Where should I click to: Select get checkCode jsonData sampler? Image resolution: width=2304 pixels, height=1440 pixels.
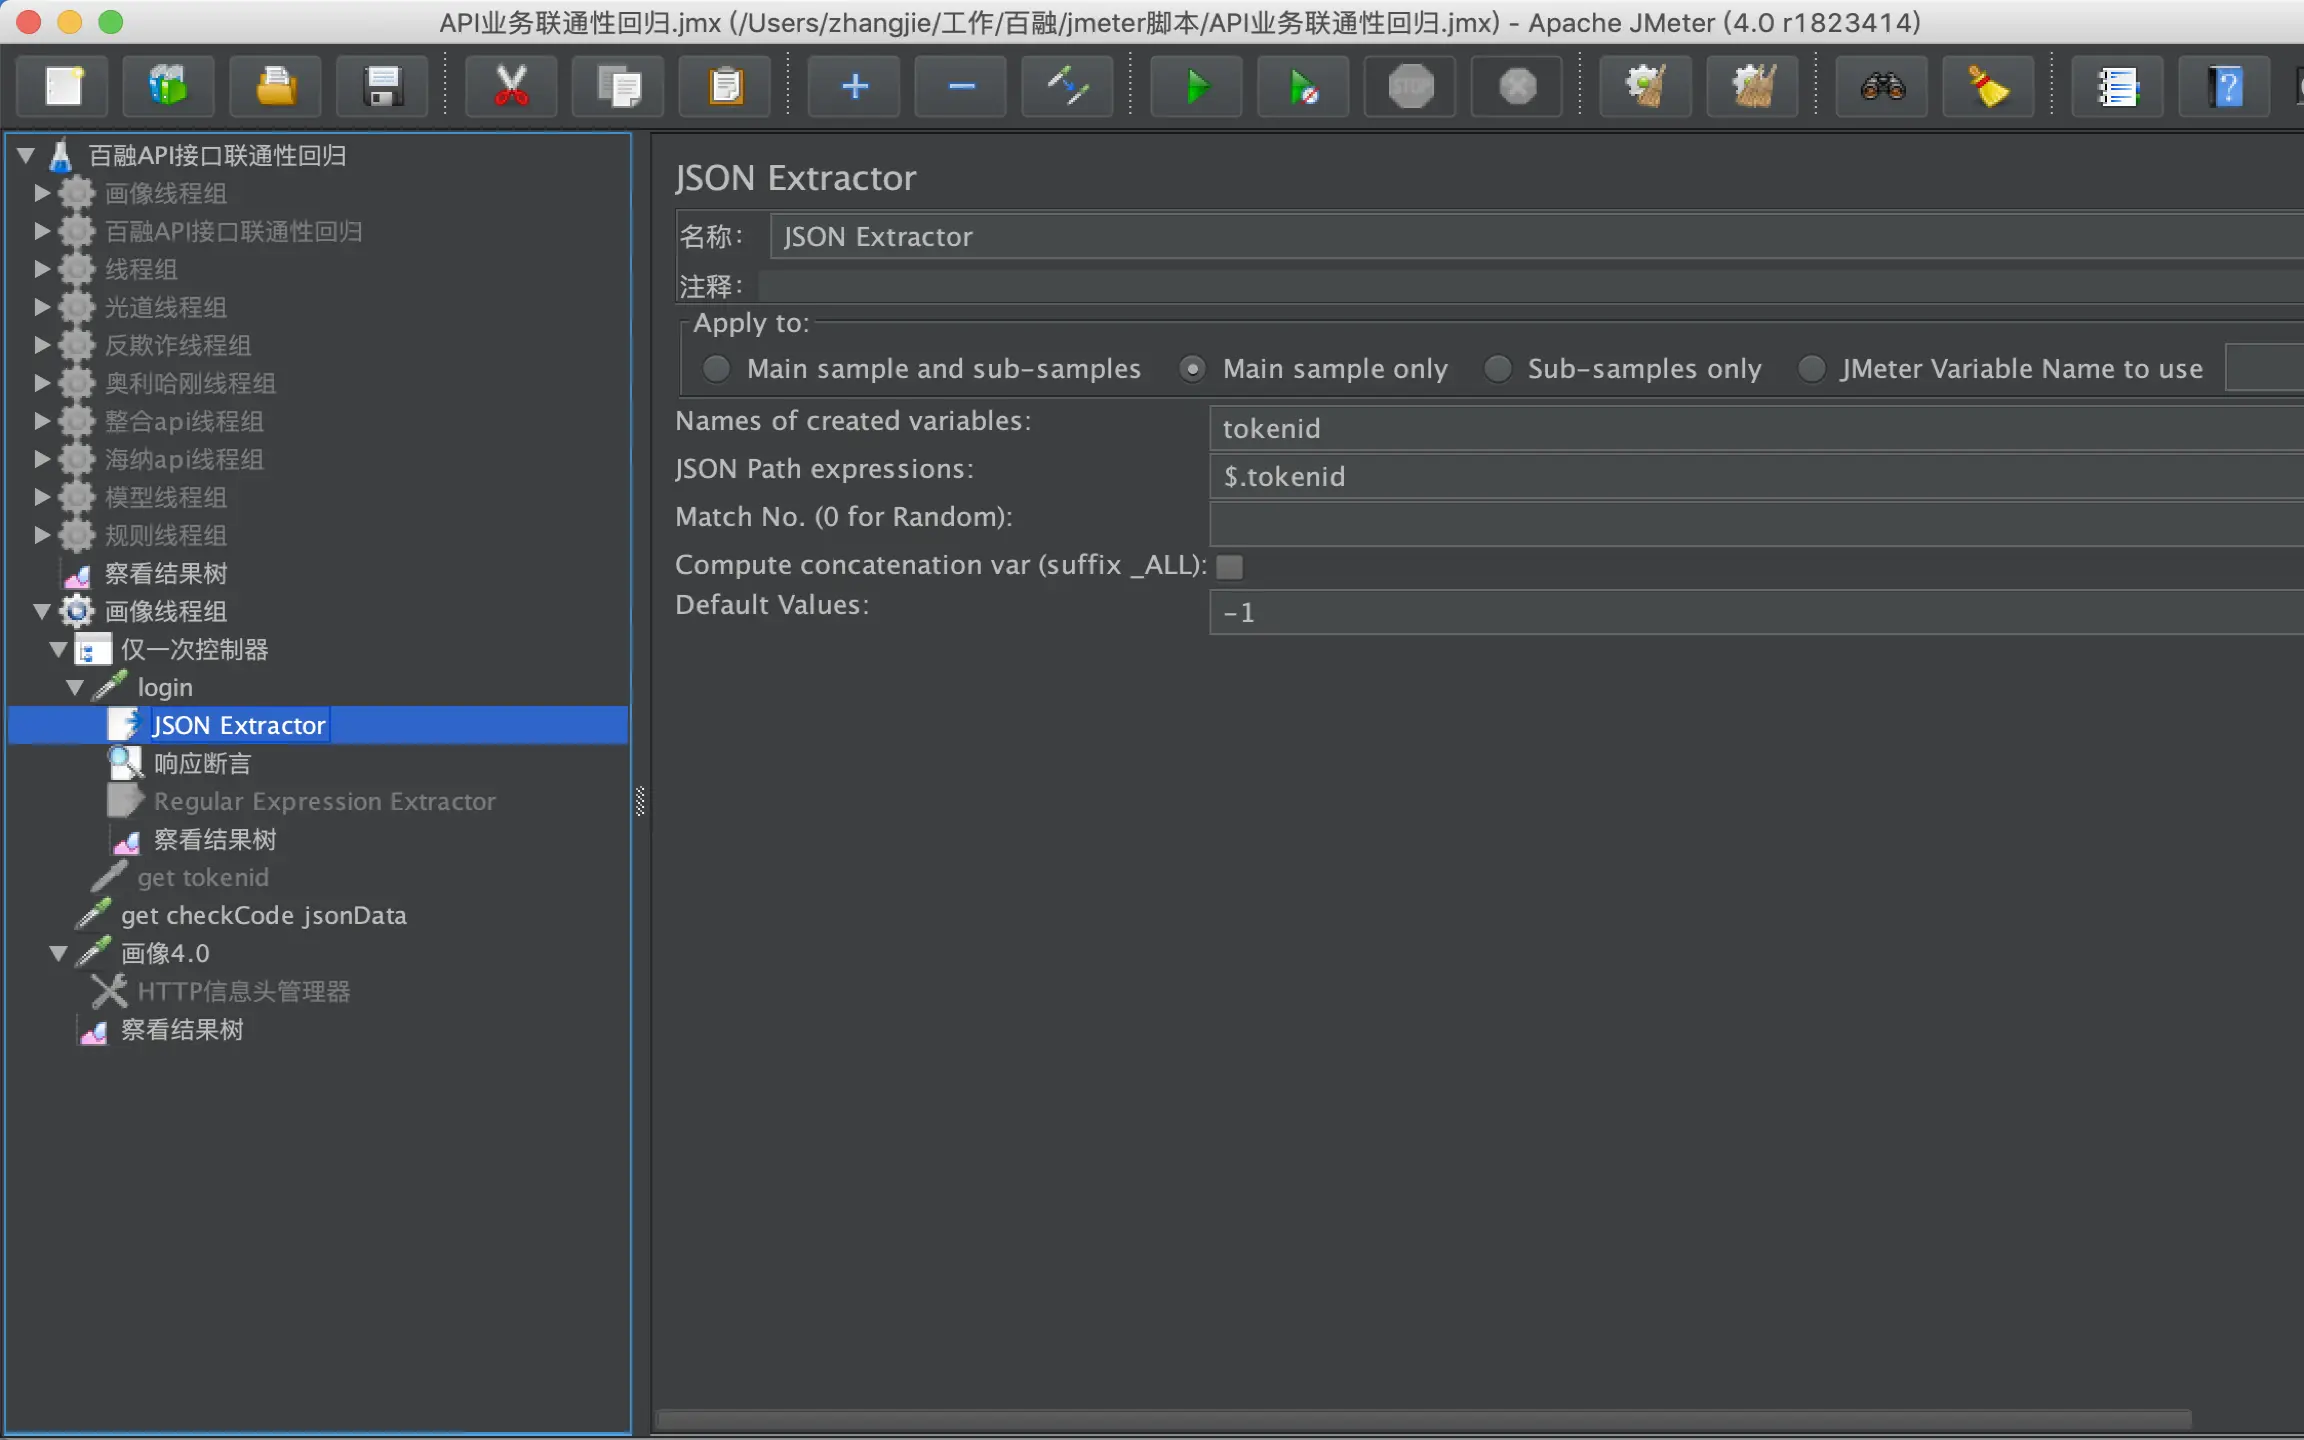click(x=263, y=916)
